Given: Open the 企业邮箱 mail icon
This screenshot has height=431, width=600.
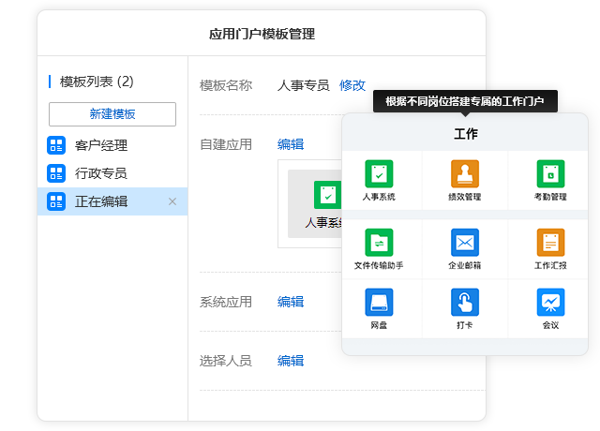Looking at the screenshot, I should pos(465,243).
